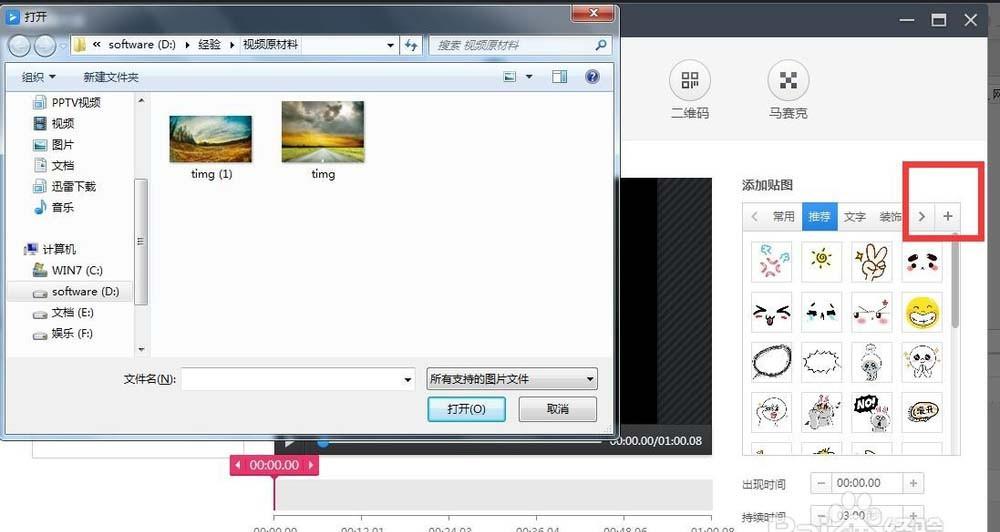Click the 打开(O) button

click(x=466, y=409)
